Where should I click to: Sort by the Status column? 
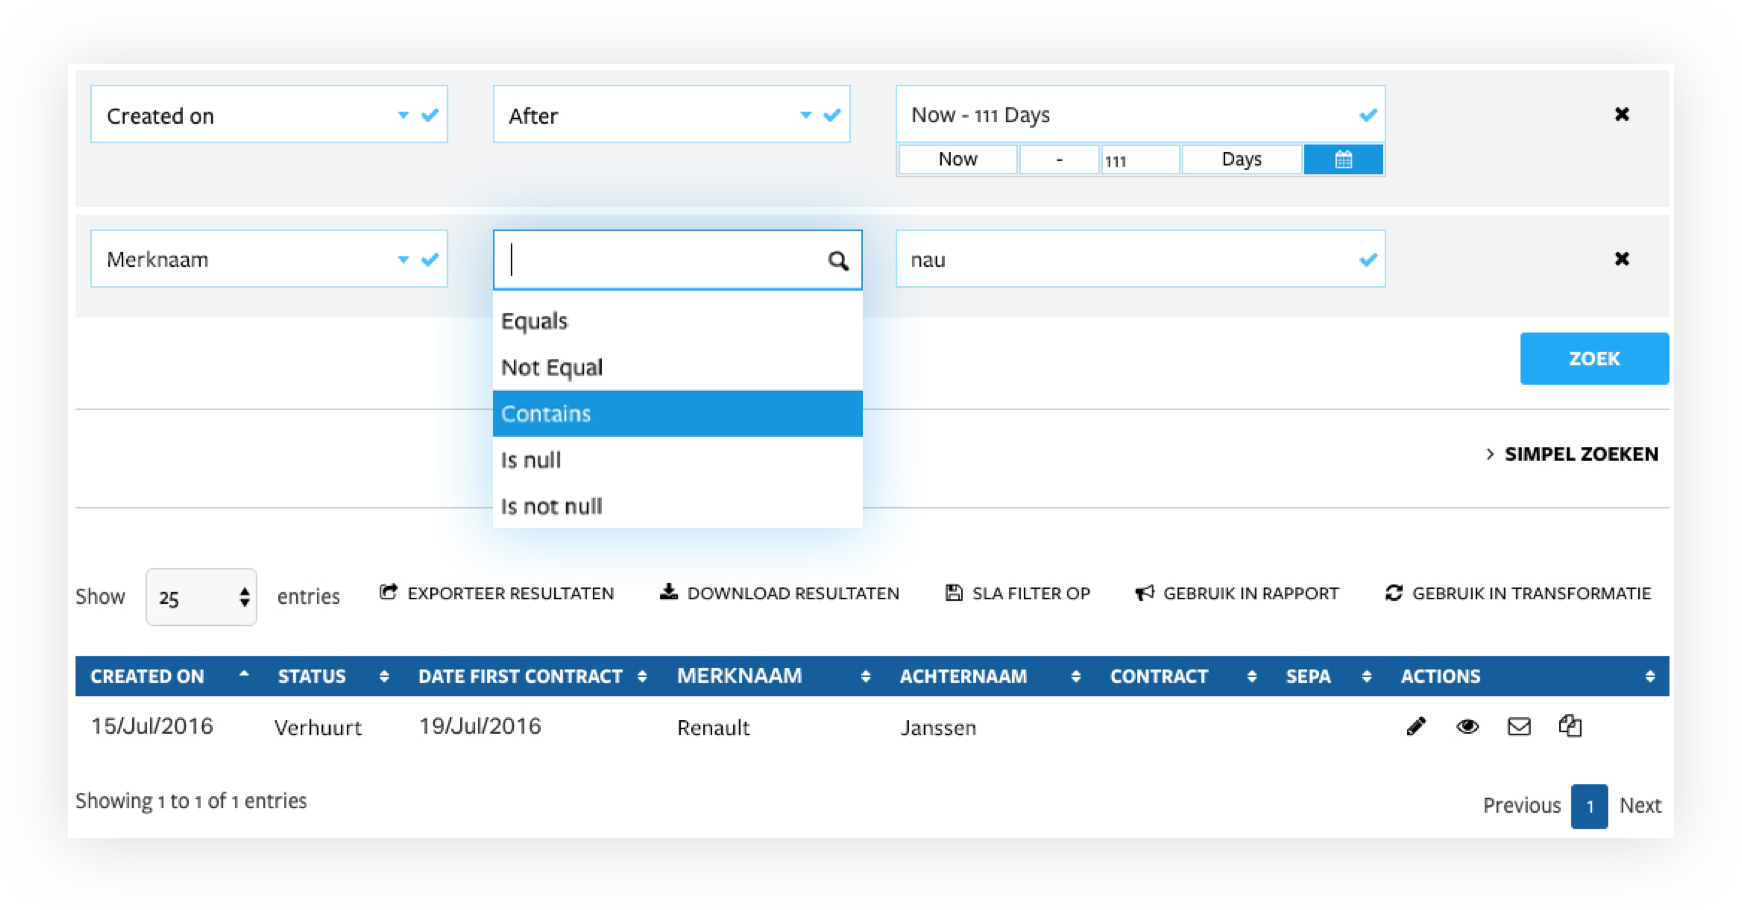[x=332, y=676]
